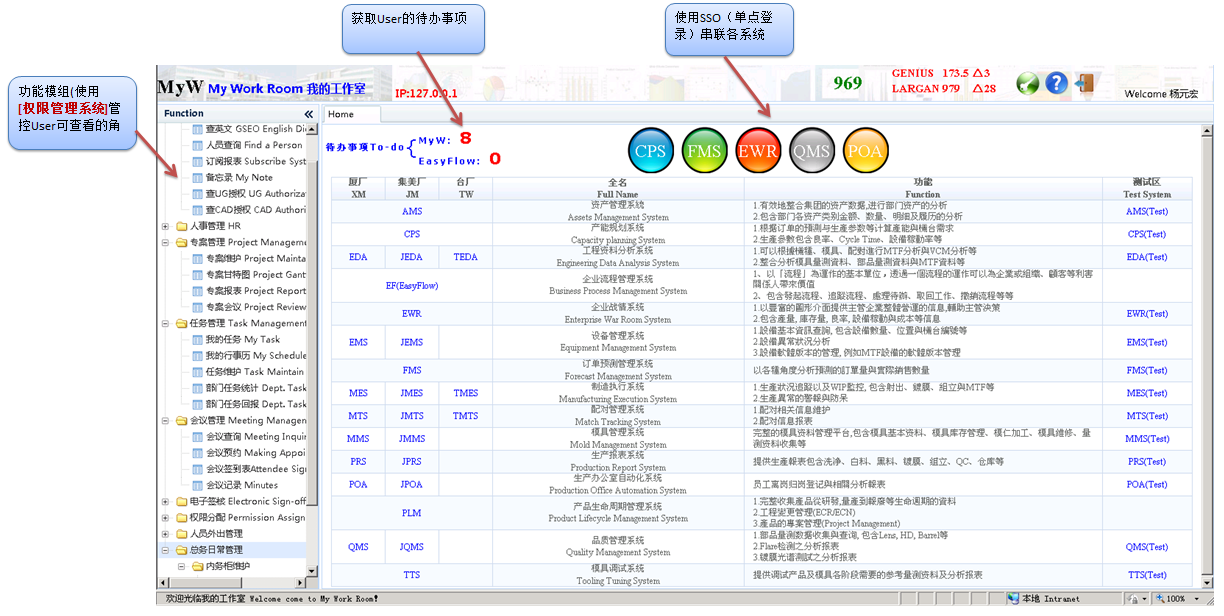
Task: Click the green globe icon in header
Action: click(1028, 84)
